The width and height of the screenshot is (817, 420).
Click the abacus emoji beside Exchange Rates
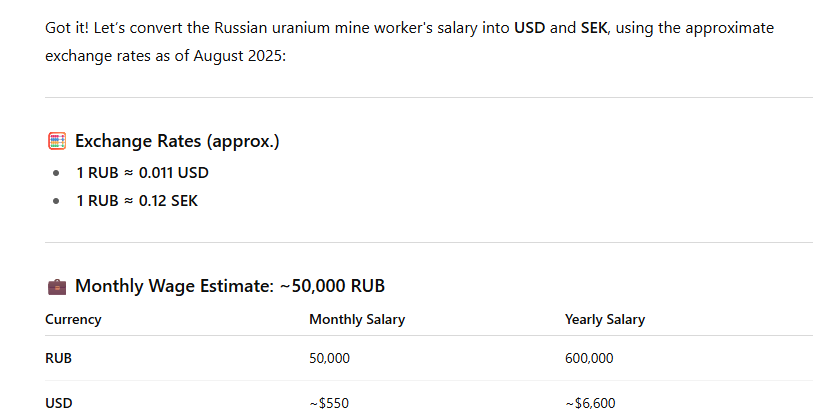point(57,141)
